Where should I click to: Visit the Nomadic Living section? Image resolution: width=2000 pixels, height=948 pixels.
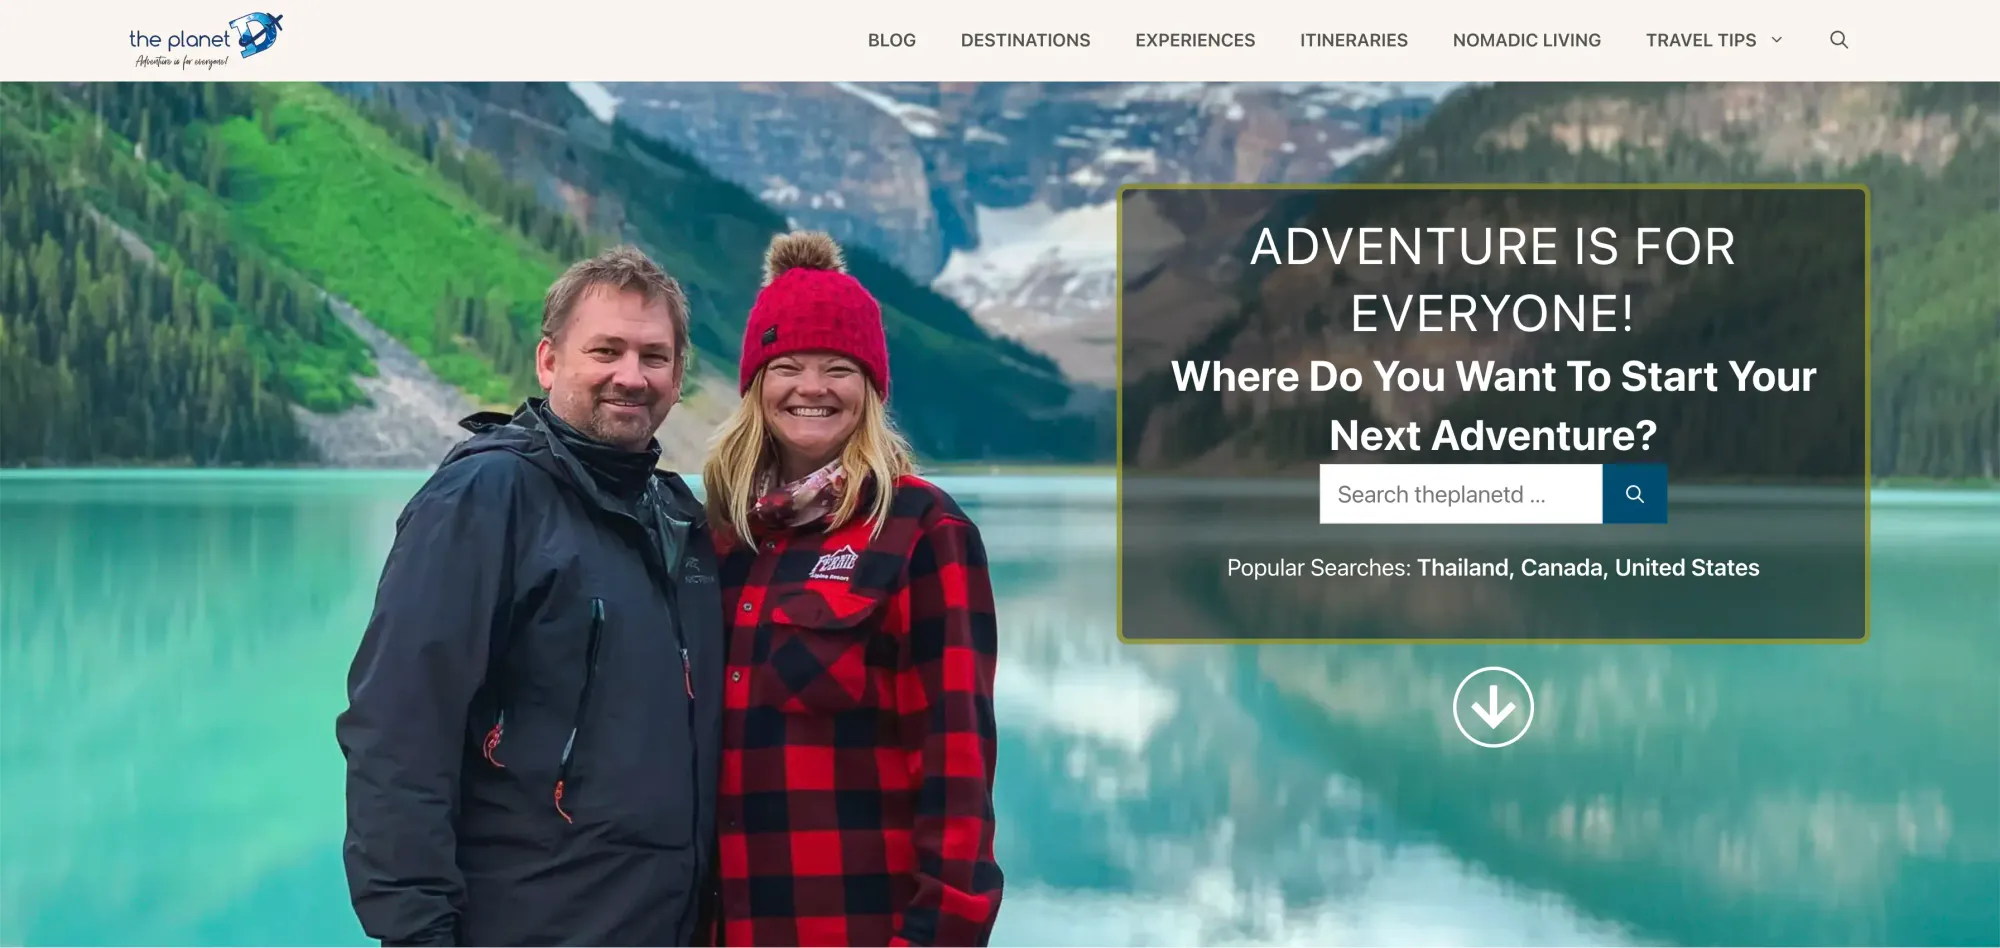point(1526,40)
